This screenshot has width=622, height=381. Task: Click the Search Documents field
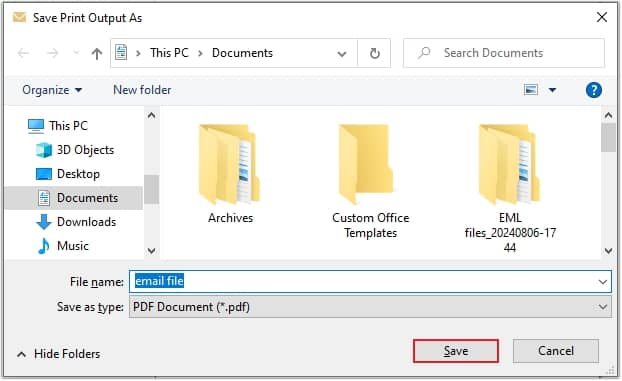pos(504,53)
